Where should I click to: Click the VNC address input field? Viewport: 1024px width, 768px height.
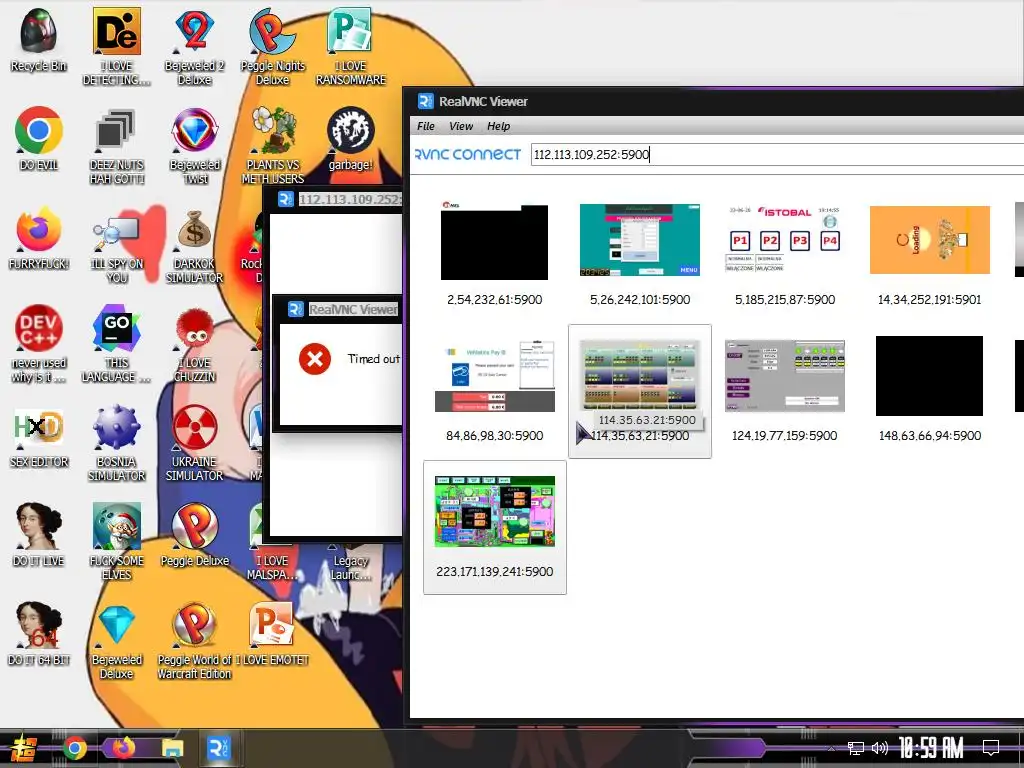[777, 155]
